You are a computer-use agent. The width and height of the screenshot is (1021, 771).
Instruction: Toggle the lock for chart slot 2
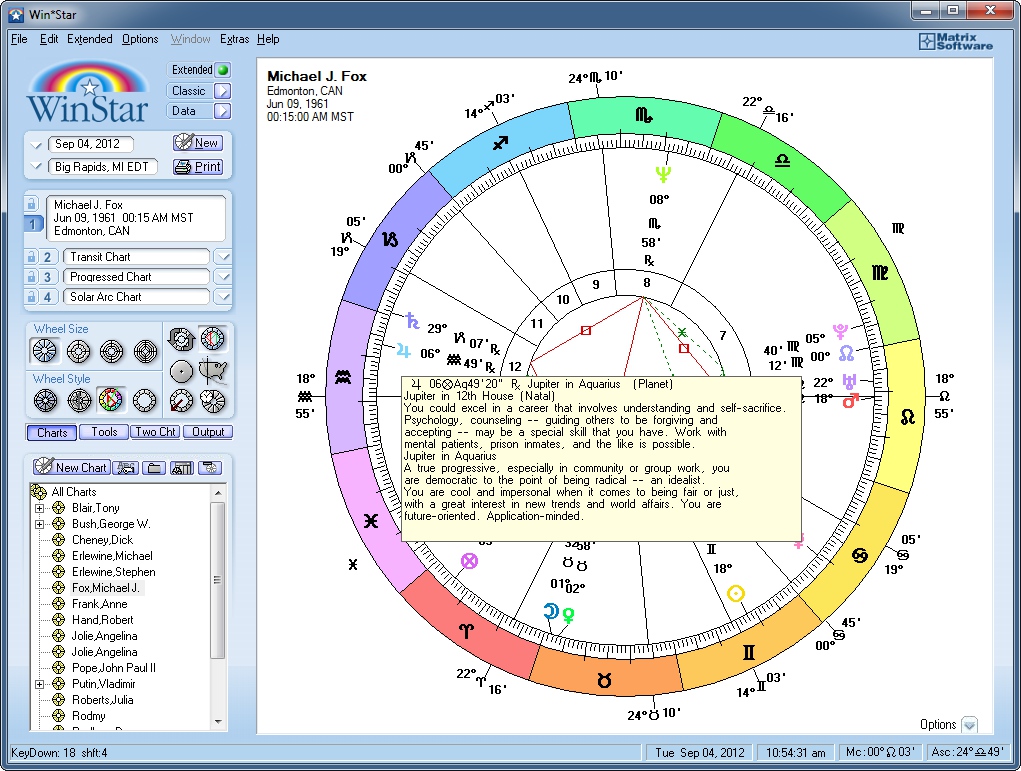click(31, 257)
